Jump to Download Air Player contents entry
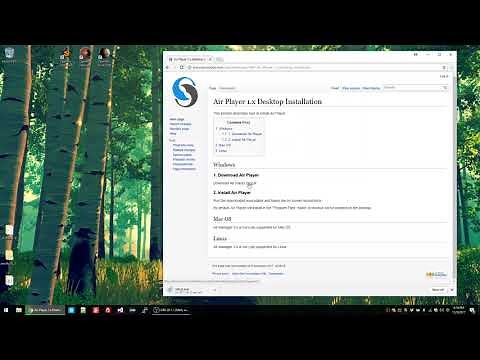 pyautogui.click(x=242, y=134)
